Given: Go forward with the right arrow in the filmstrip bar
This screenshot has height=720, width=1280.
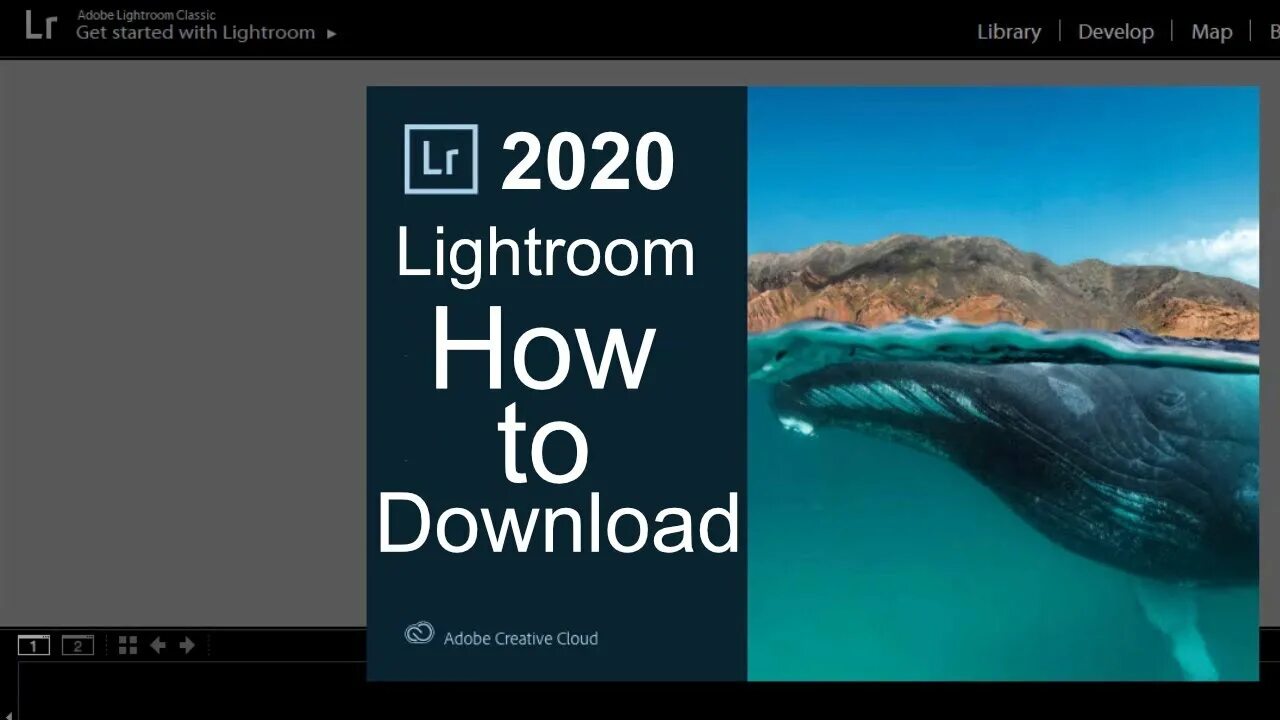Looking at the screenshot, I should tap(187, 646).
